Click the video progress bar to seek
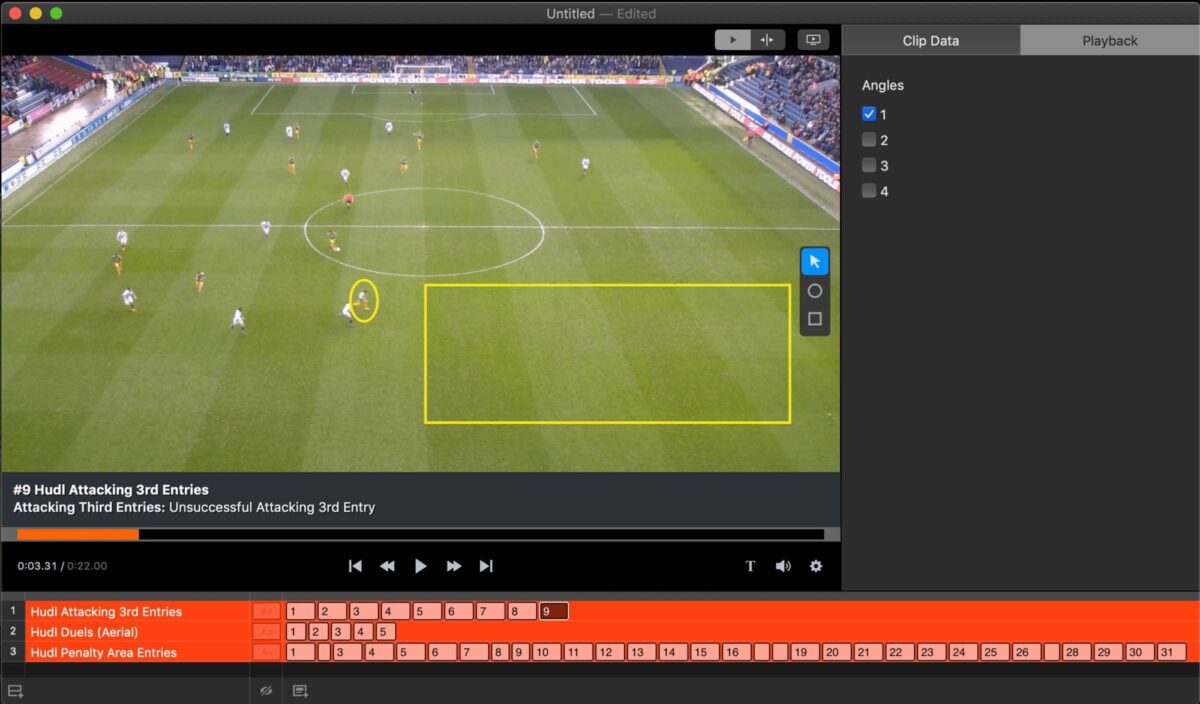This screenshot has height=704, width=1200. (x=420, y=533)
